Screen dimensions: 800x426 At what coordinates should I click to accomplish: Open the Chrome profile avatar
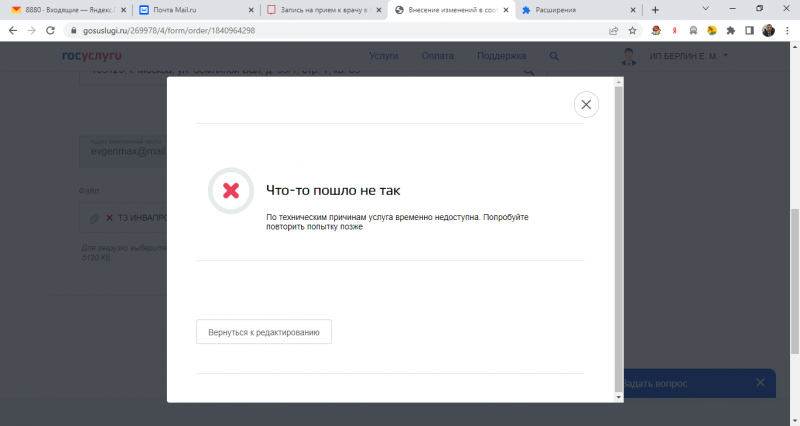(768, 30)
